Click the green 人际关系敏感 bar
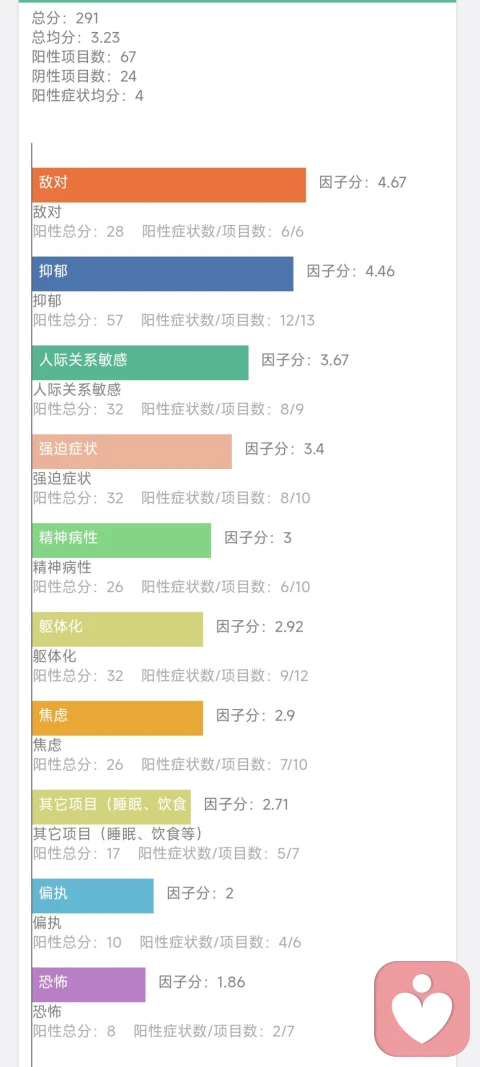 (140, 363)
